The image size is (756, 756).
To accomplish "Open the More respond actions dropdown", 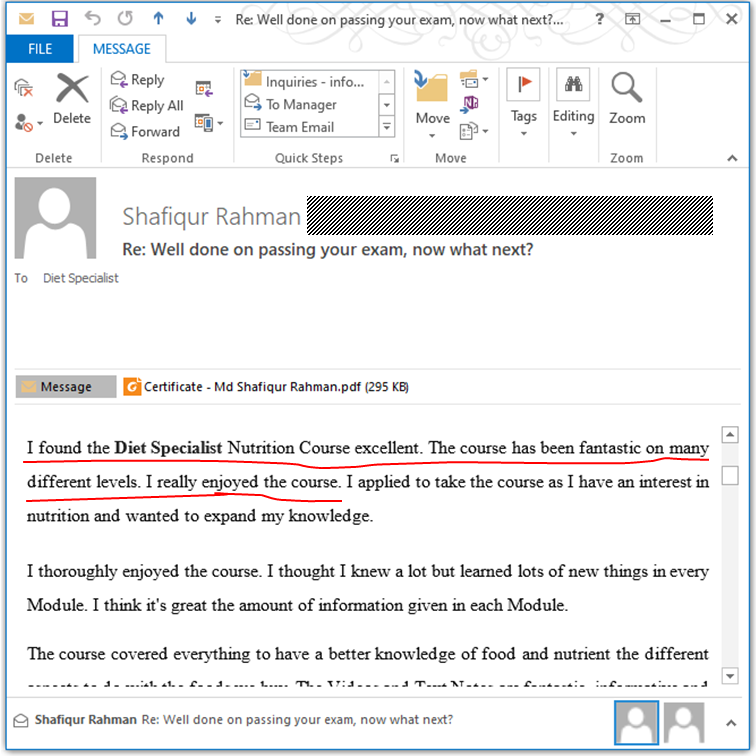I will [x=209, y=123].
